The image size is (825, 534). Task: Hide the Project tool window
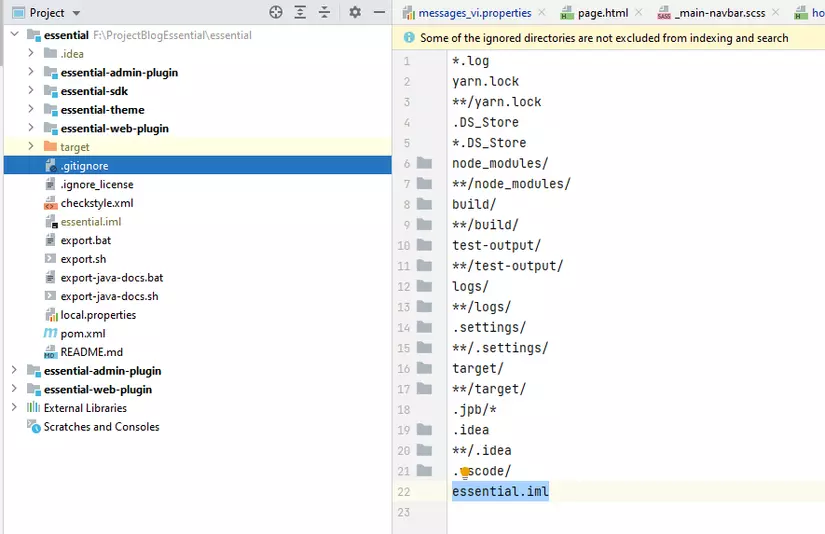coord(380,12)
